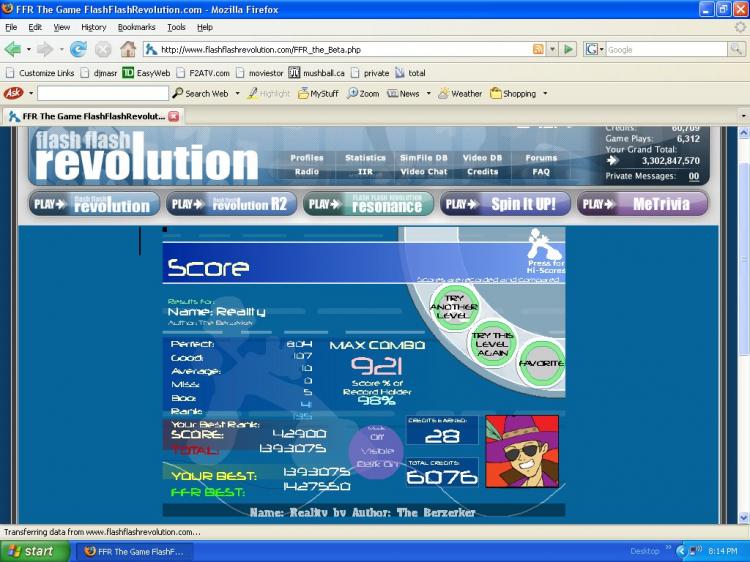
Task: Open the Bookmarks menu
Action: [x=136, y=27]
